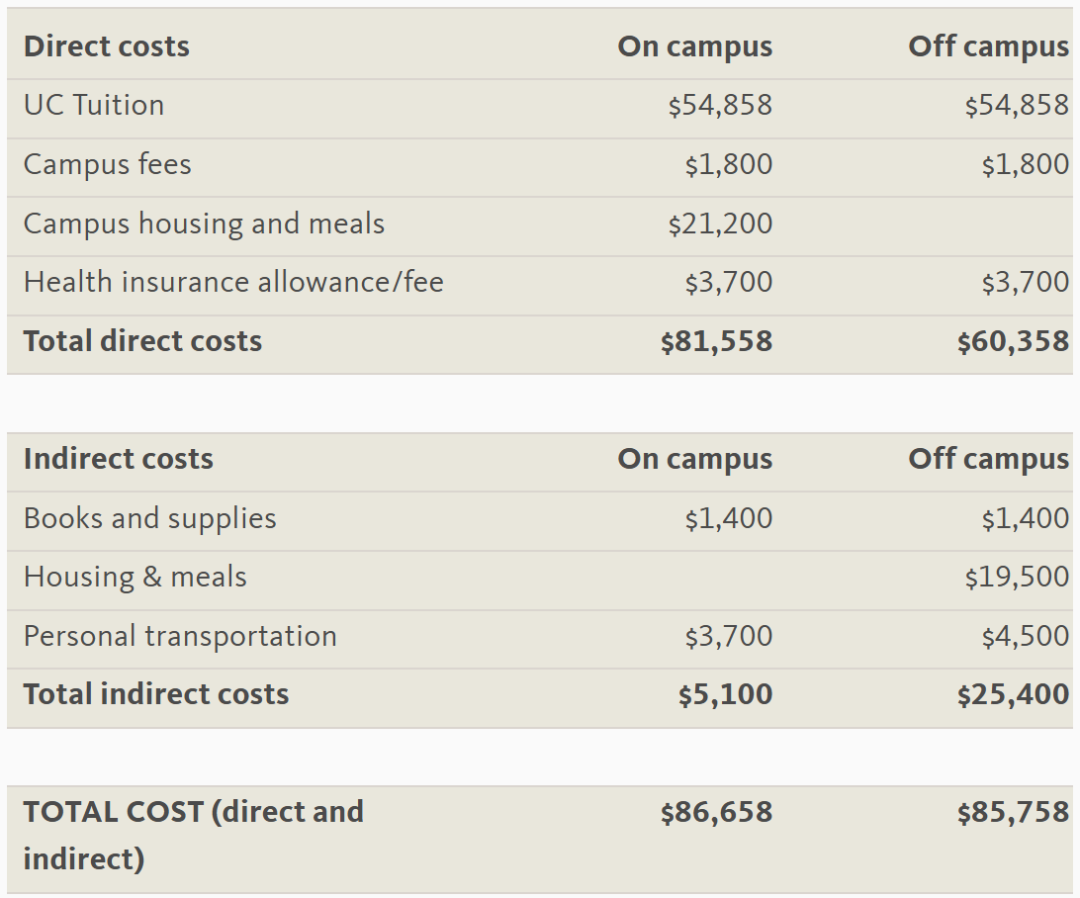Select the $19,500 off-campus housing amount
Screen dimensions: 1080x898
(x=1016, y=577)
